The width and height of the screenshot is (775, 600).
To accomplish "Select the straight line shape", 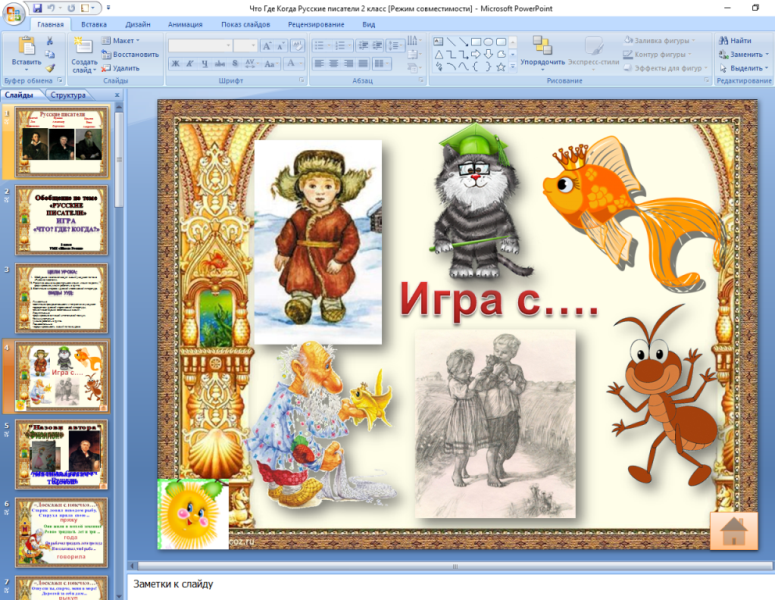I will 451,42.
